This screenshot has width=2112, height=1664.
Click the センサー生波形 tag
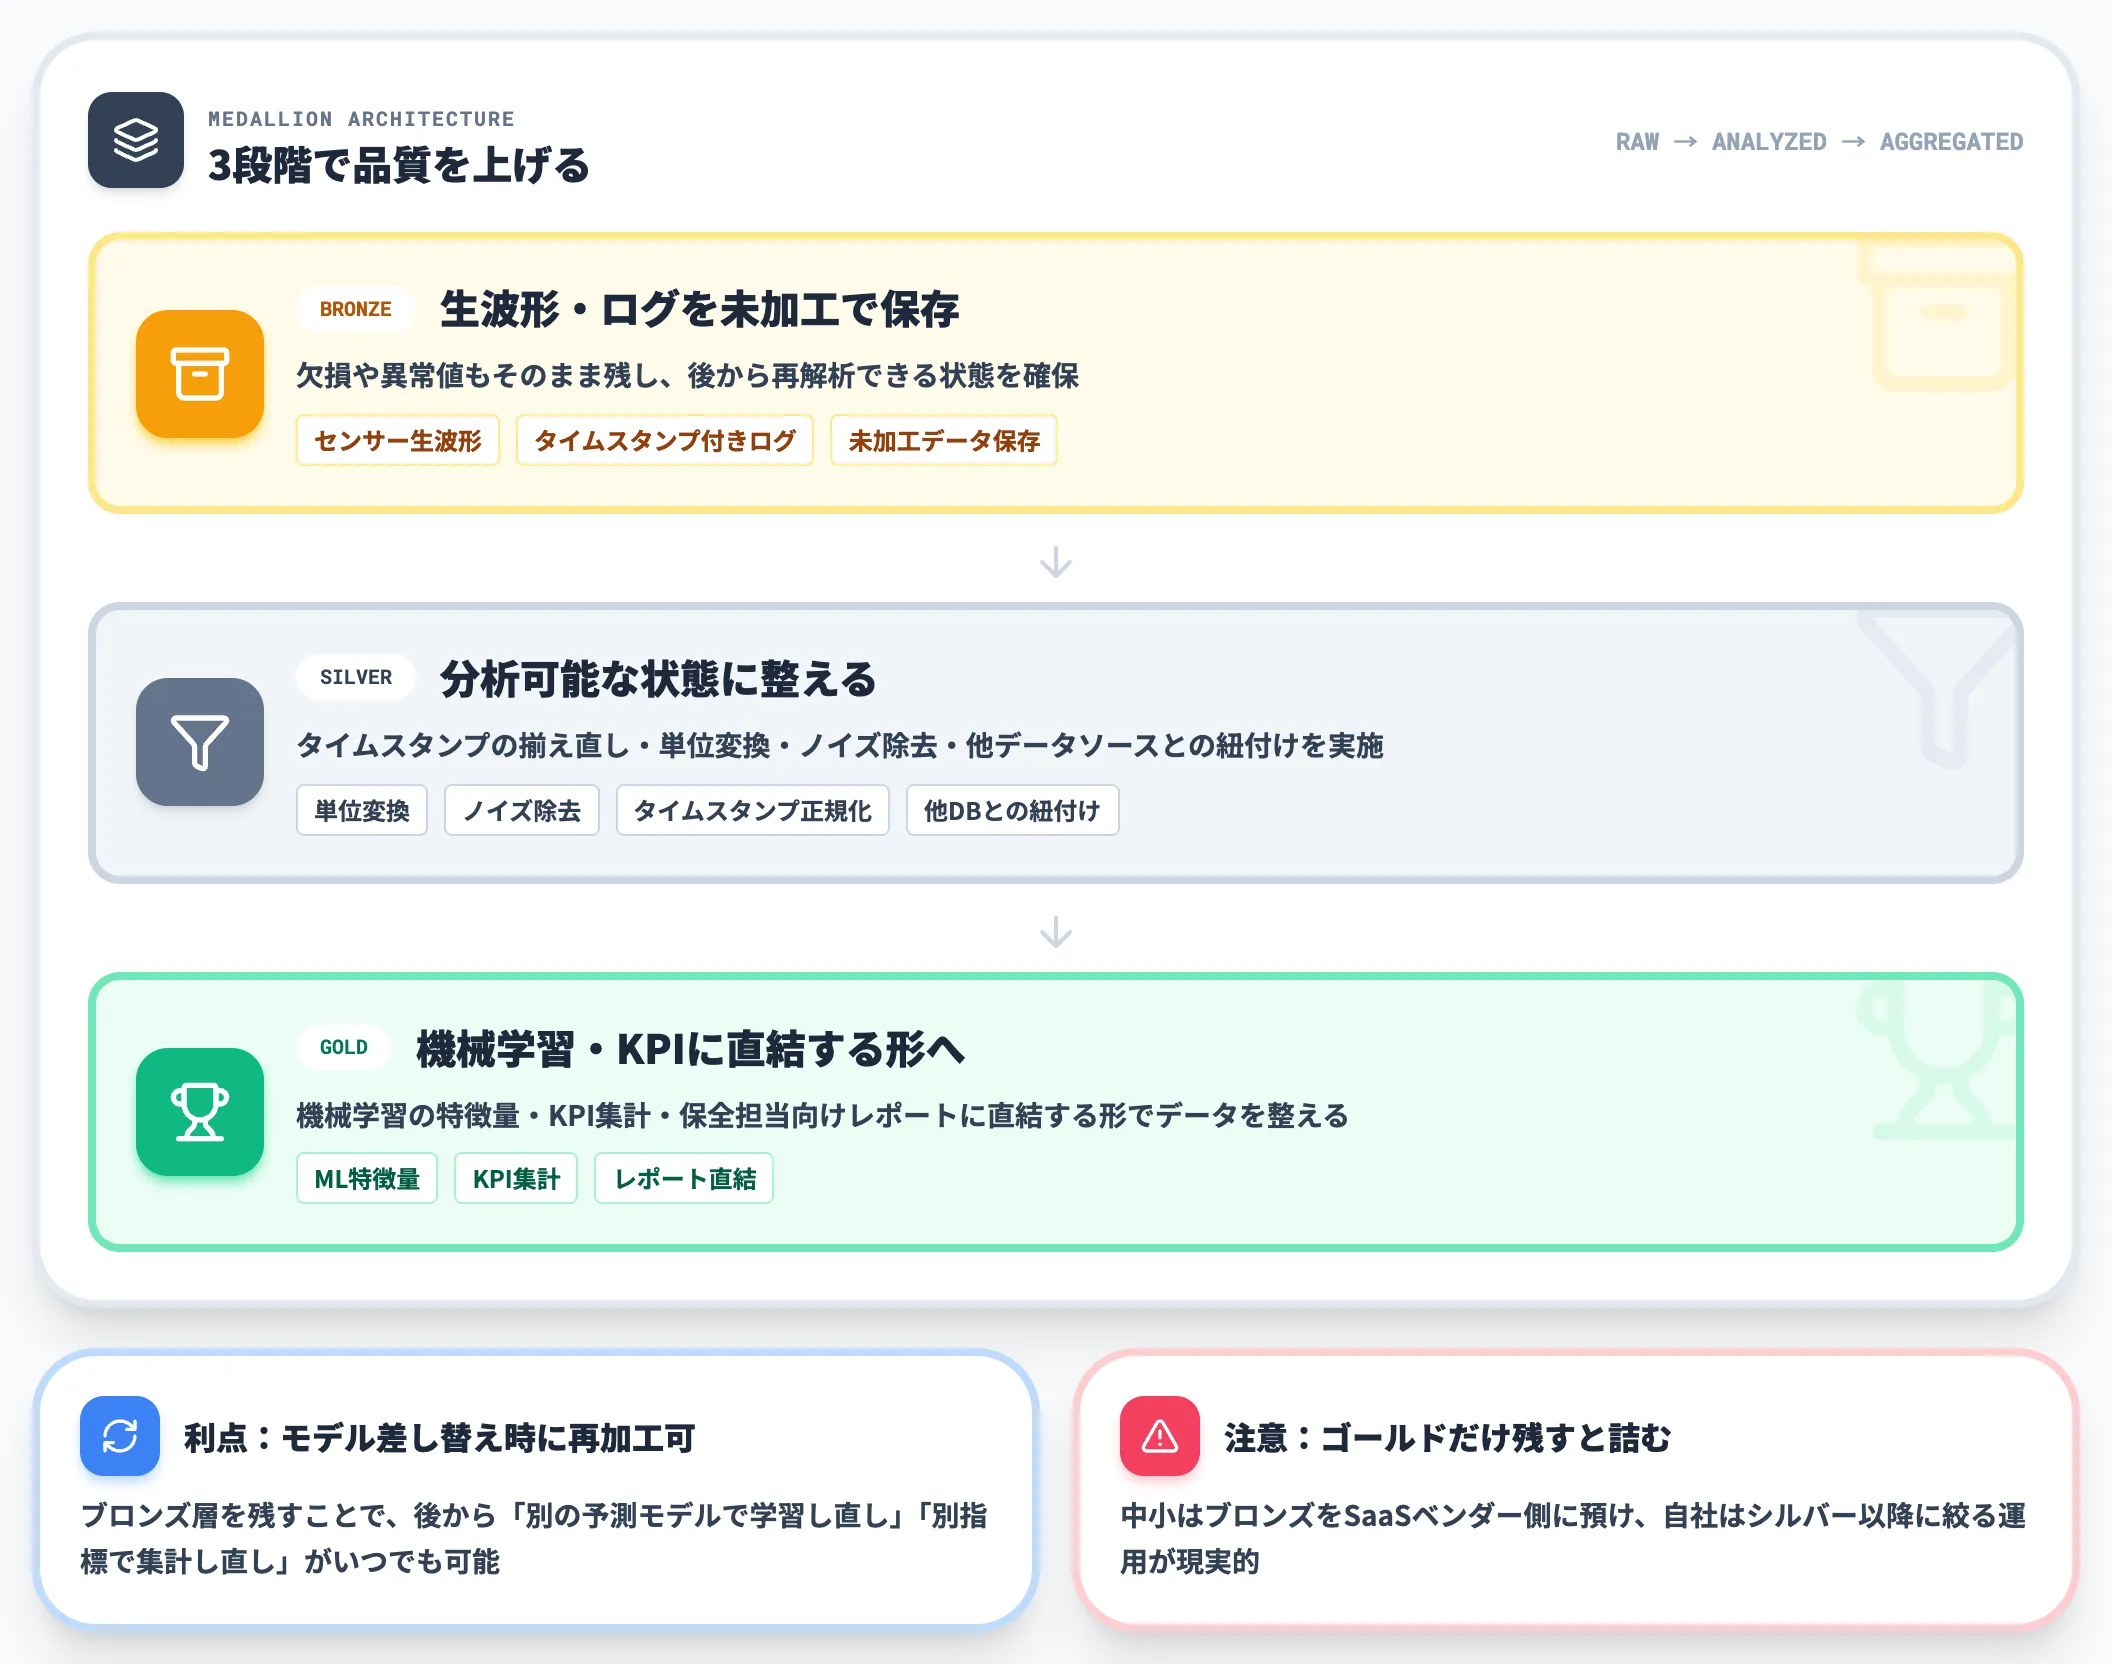click(398, 440)
